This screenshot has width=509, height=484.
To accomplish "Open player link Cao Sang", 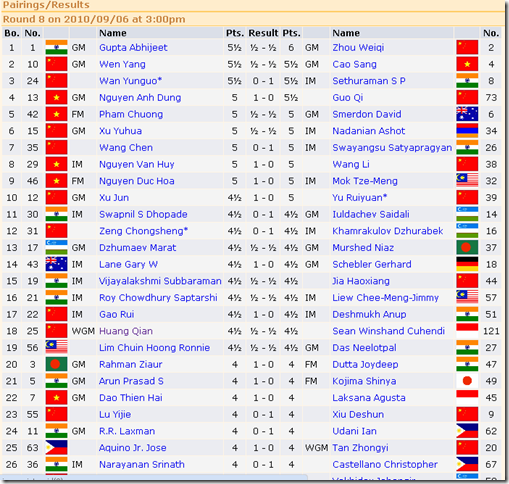I will (x=354, y=64).
